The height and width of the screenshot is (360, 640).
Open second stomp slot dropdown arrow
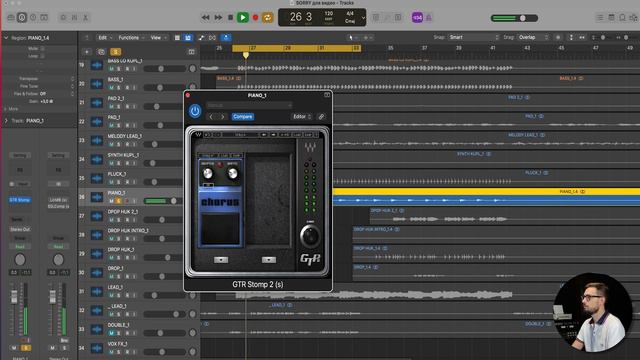(x=269, y=260)
